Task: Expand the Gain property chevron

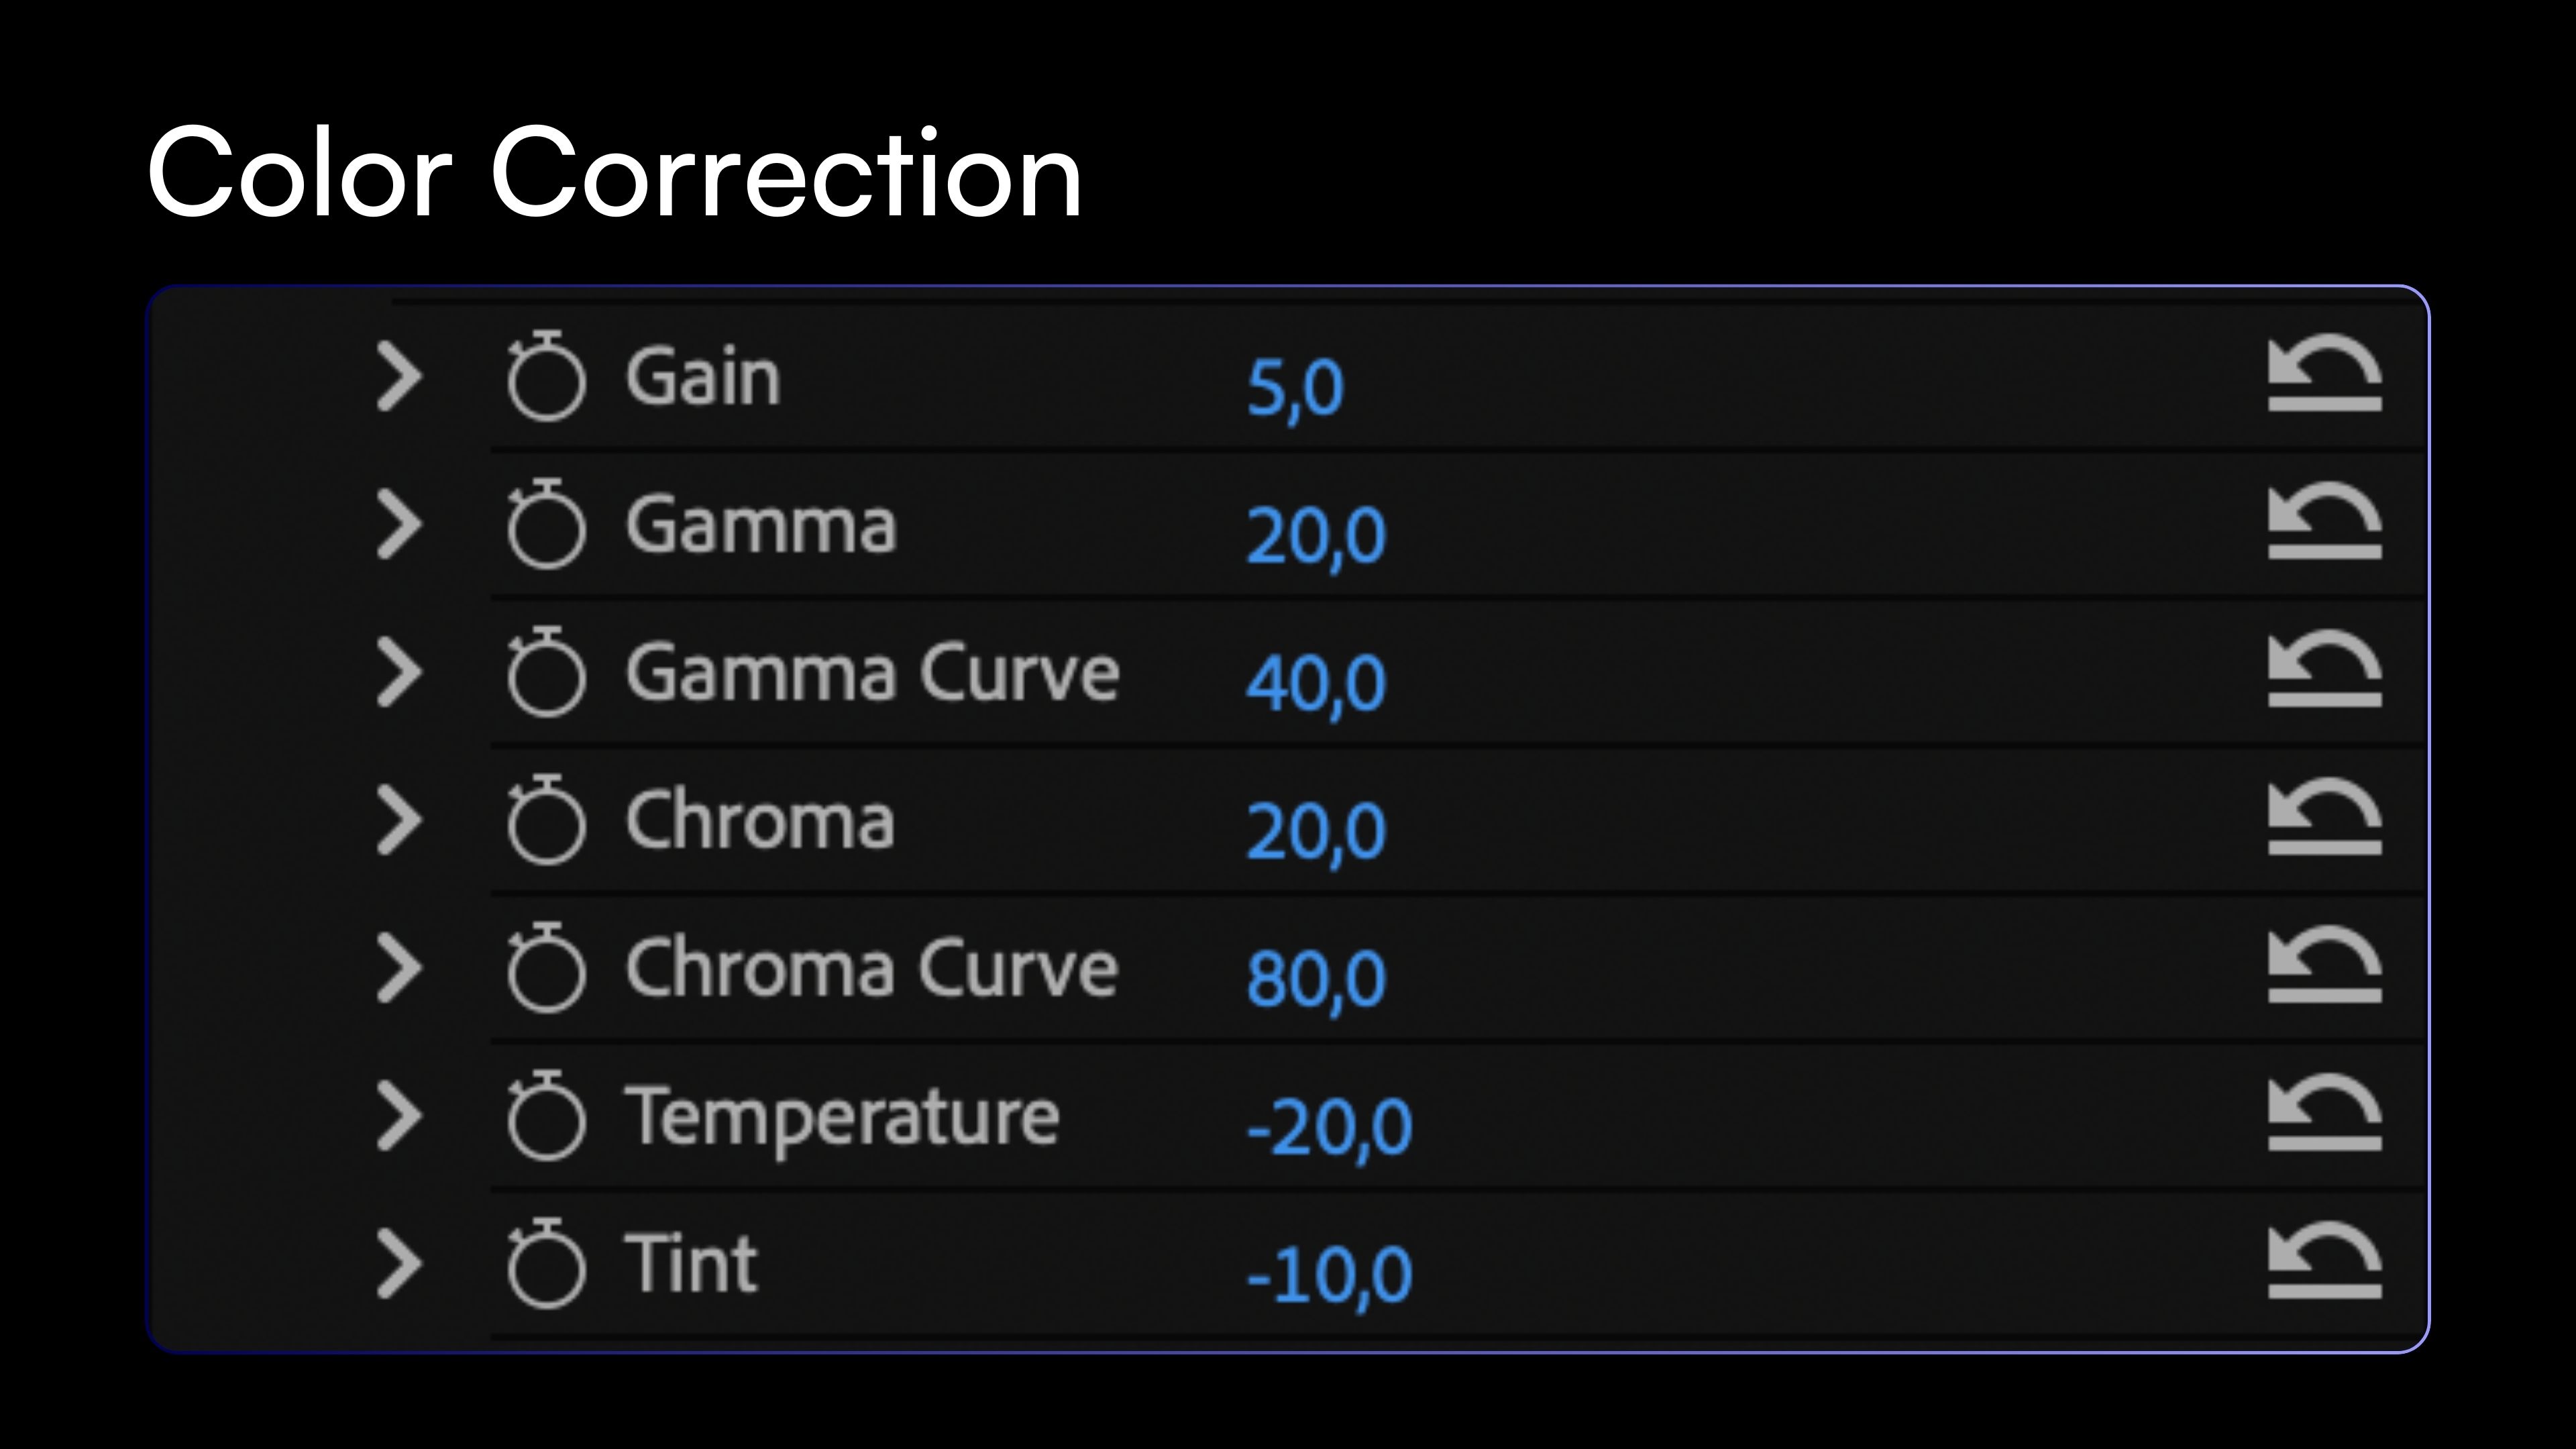Action: click(x=399, y=376)
